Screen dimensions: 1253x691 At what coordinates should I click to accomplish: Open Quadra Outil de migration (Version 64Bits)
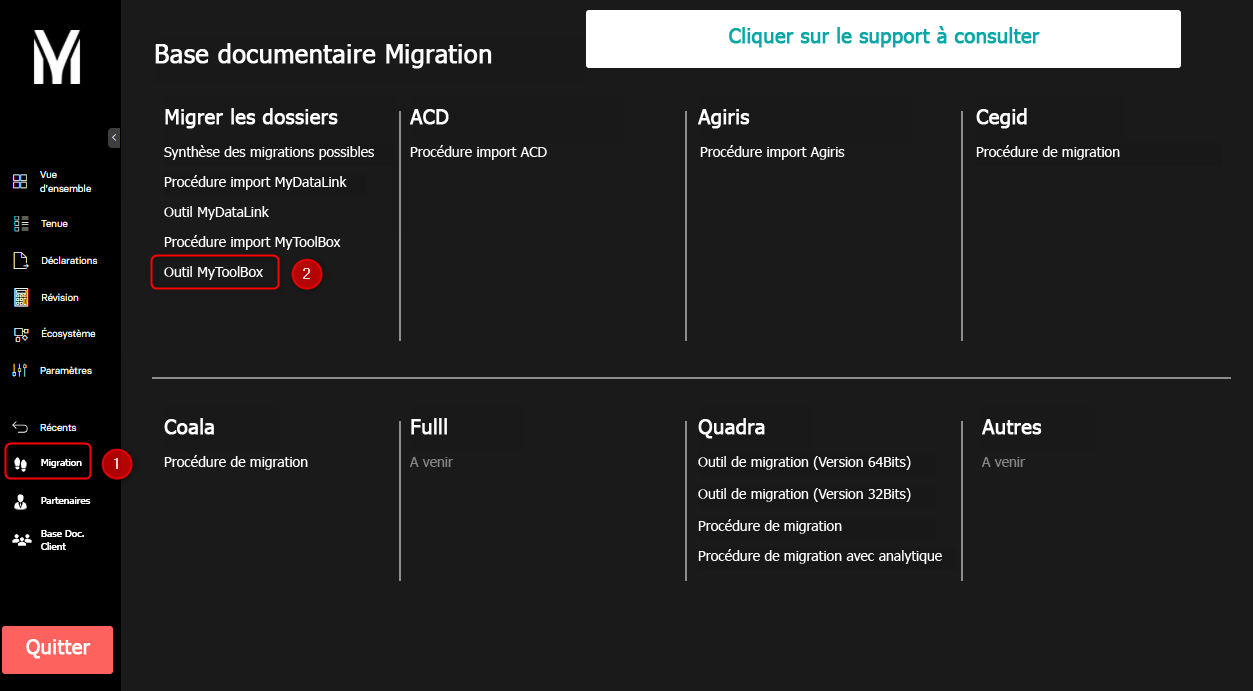pyautogui.click(x=804, y=462)
